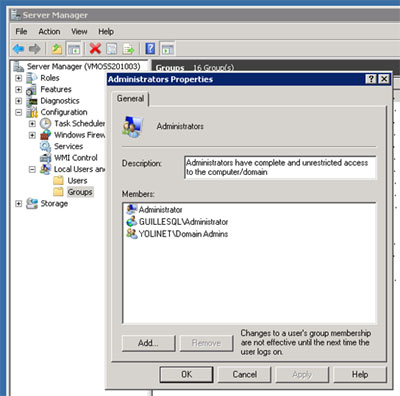Screen dimensions: 400x396
Task: Click the Properties toolbar icon
Action: tap(112, 49)
